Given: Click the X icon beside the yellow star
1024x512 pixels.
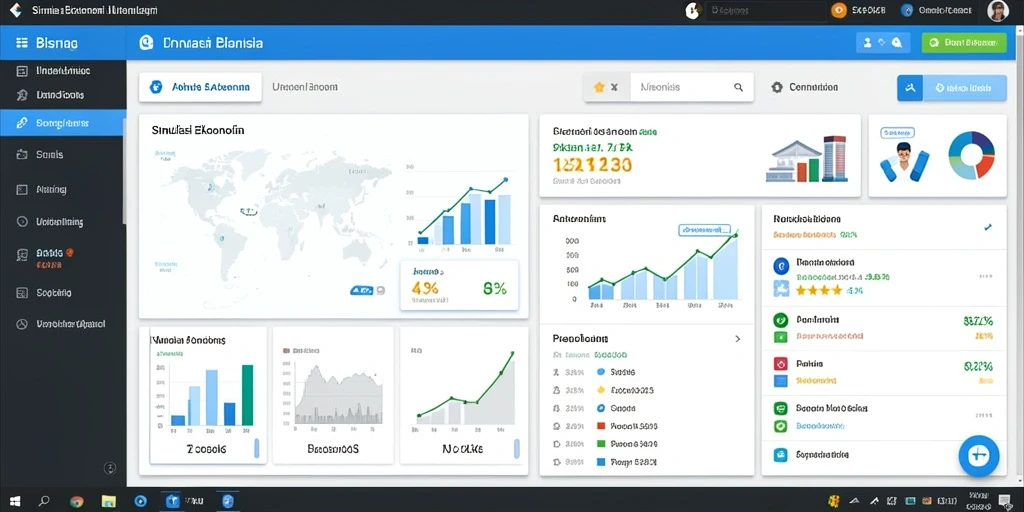Looking at the screenshot, I should click(x=614, y=87).
